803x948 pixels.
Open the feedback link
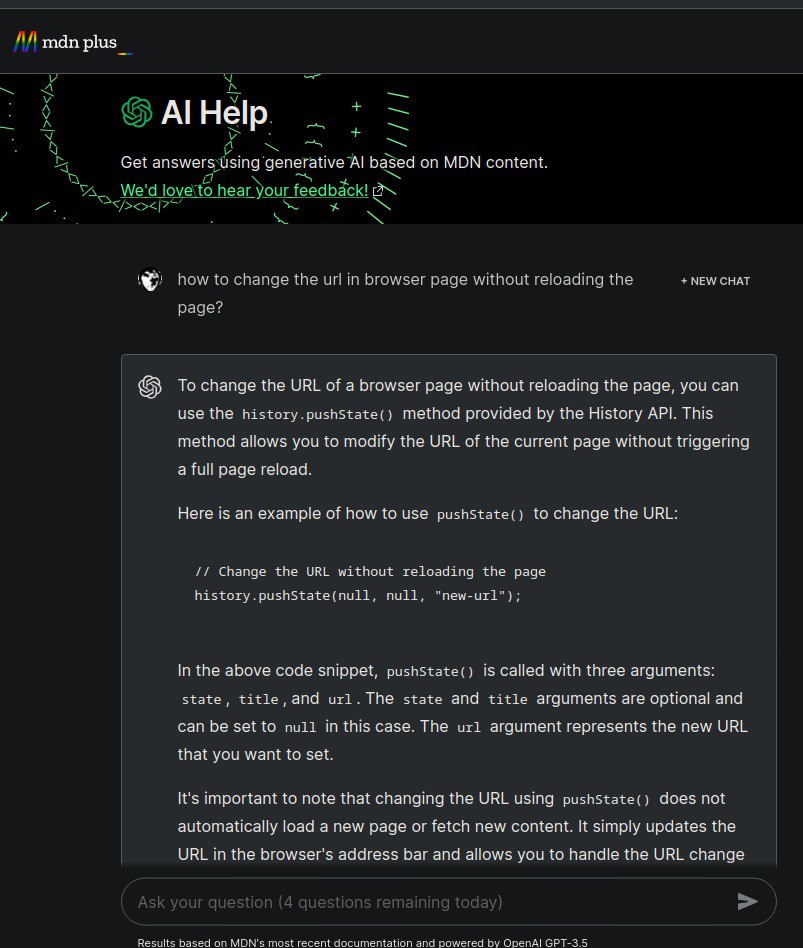[x=244, y=190]
